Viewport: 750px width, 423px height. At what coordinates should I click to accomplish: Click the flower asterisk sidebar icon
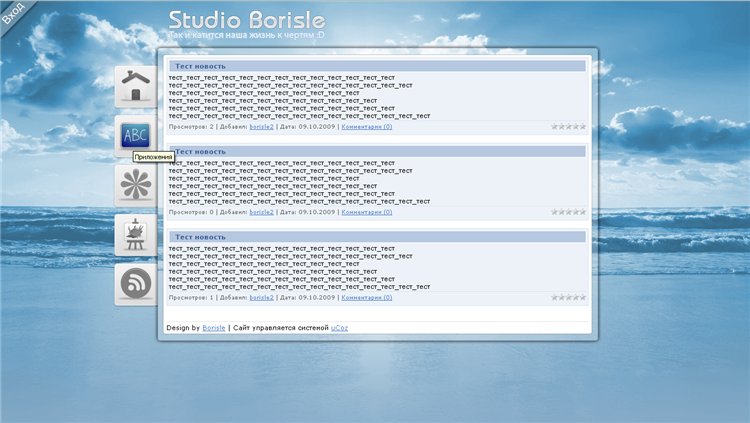pos(136,185)
